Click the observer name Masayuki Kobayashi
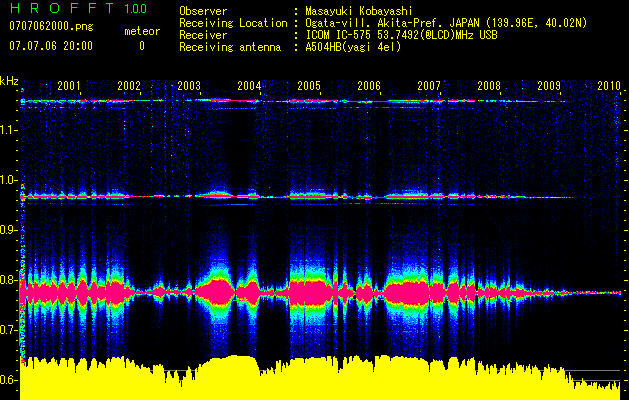The width and height of the screenshot is (629, 400). point(359,11)
